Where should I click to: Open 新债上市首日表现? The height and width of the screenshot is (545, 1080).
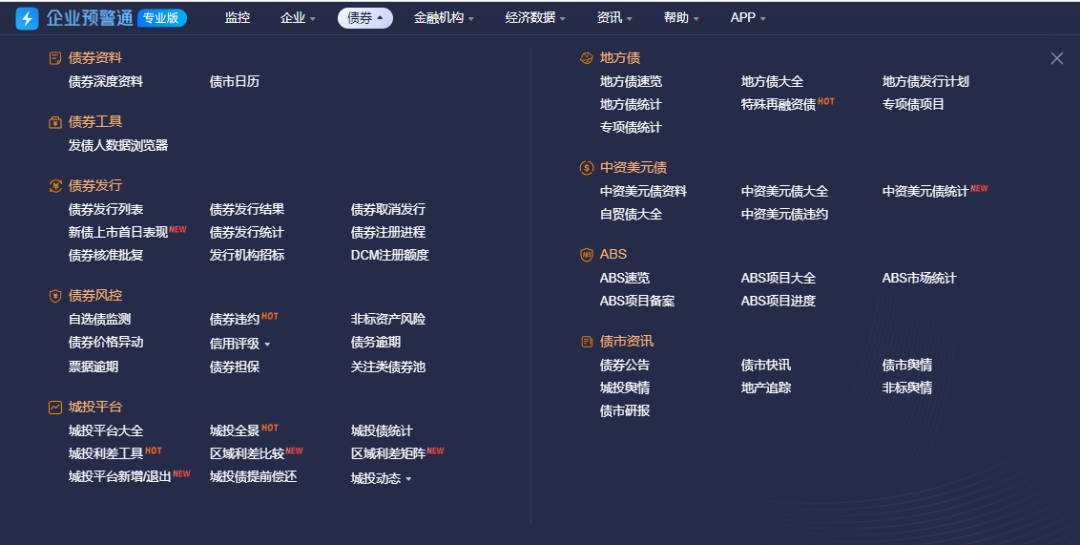pos(118,232)
